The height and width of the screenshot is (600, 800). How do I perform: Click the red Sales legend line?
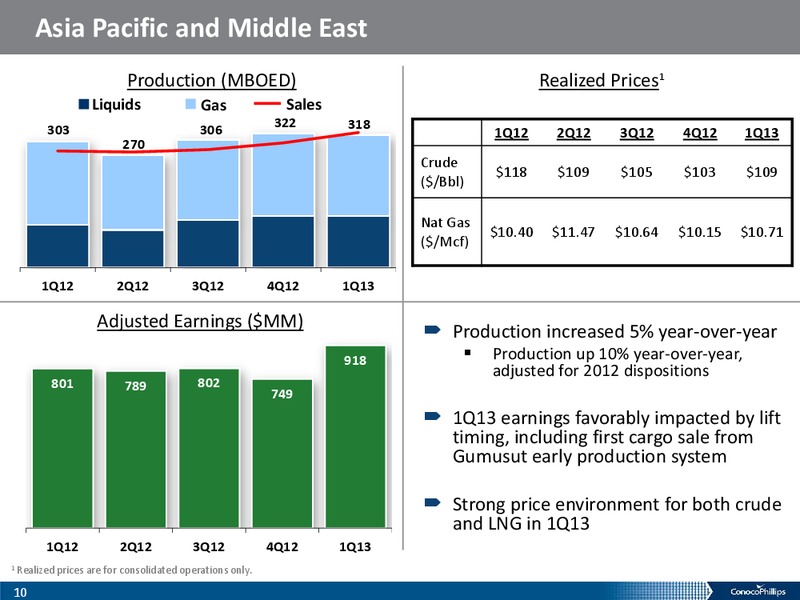click(x=267, y=104)
